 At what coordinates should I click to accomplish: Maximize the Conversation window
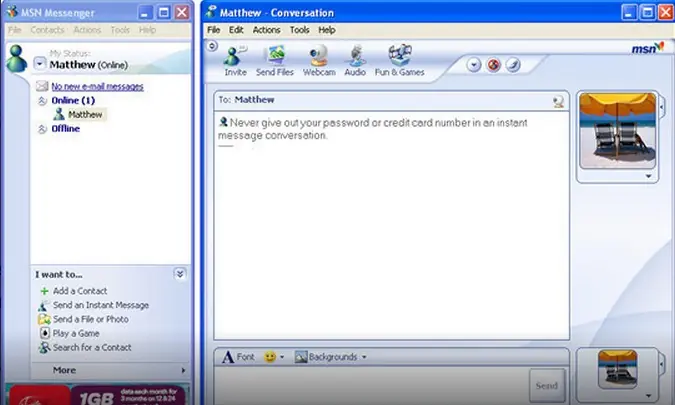tap(647, 12)
